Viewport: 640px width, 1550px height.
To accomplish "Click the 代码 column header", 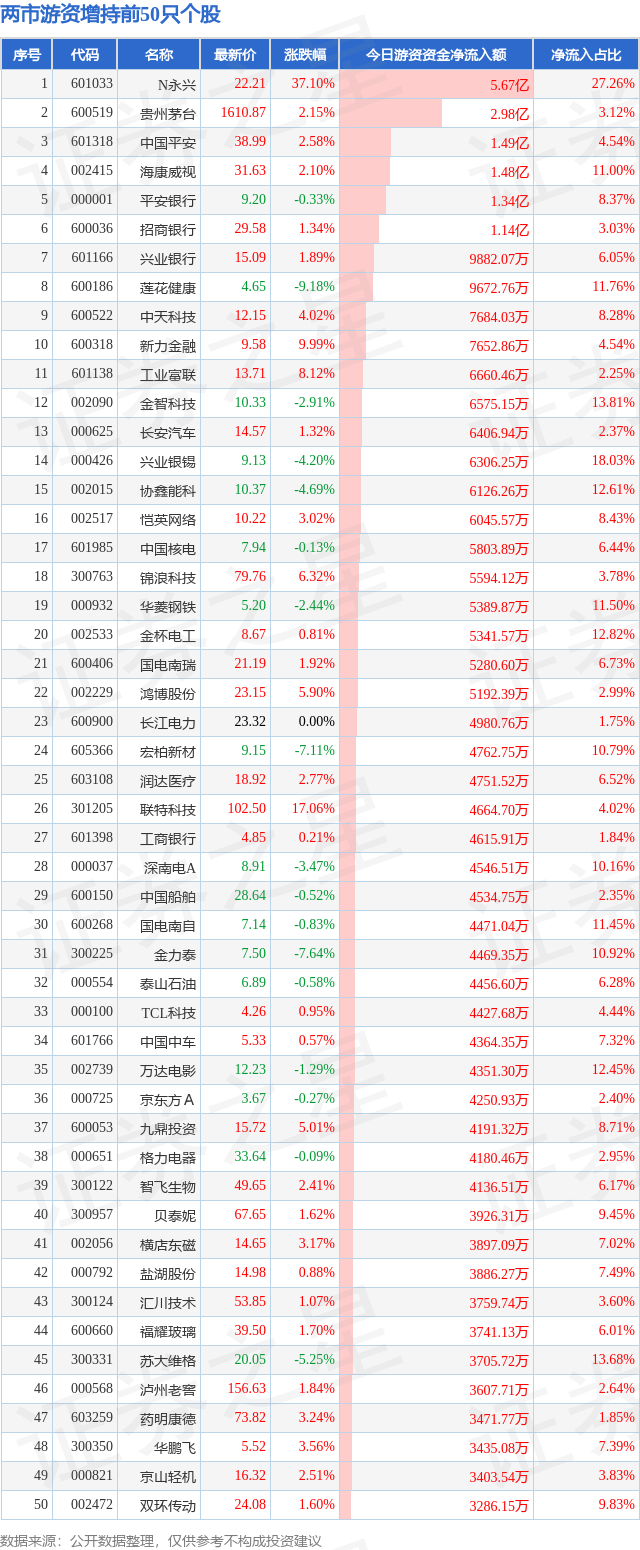I will click(86, 55).
